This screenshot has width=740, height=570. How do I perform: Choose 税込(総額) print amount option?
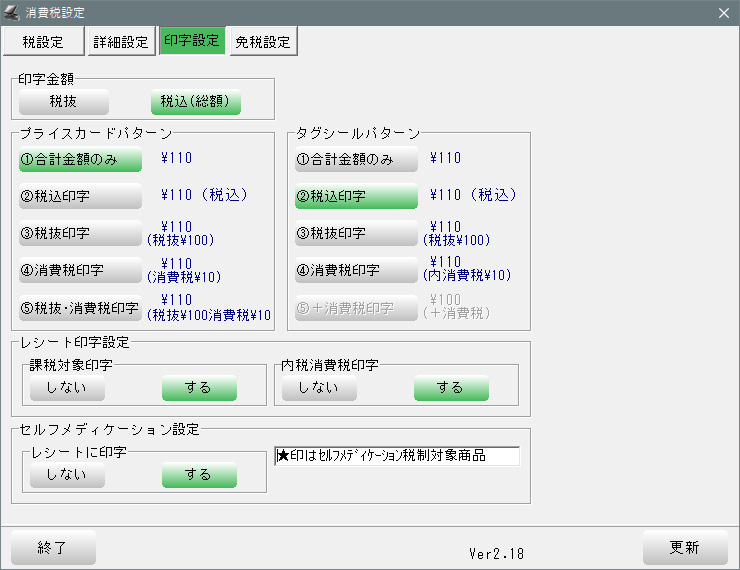pyautogui.click(x=196, y=102)
